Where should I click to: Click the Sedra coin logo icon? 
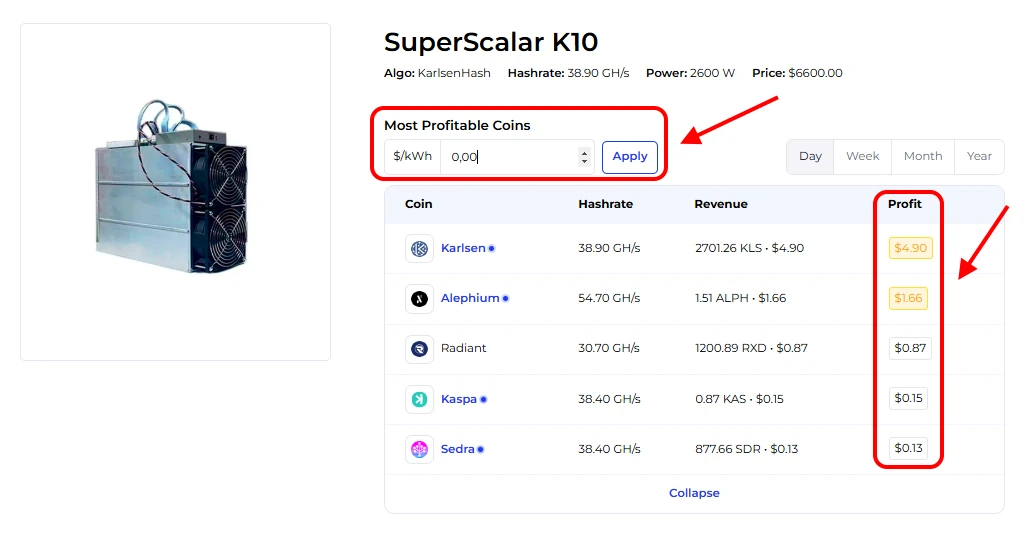click(x=419, y=449)
